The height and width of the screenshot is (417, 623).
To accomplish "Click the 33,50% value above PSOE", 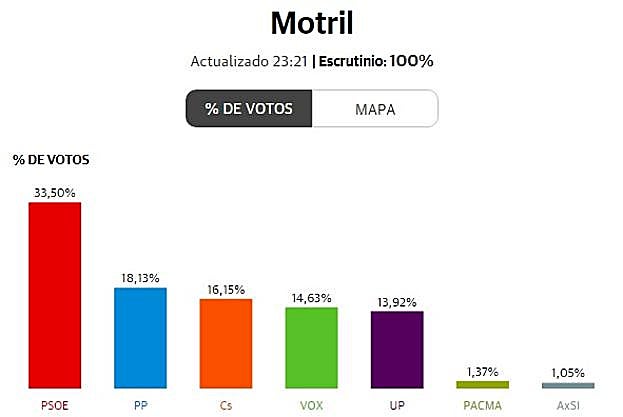I will point(55,192).
